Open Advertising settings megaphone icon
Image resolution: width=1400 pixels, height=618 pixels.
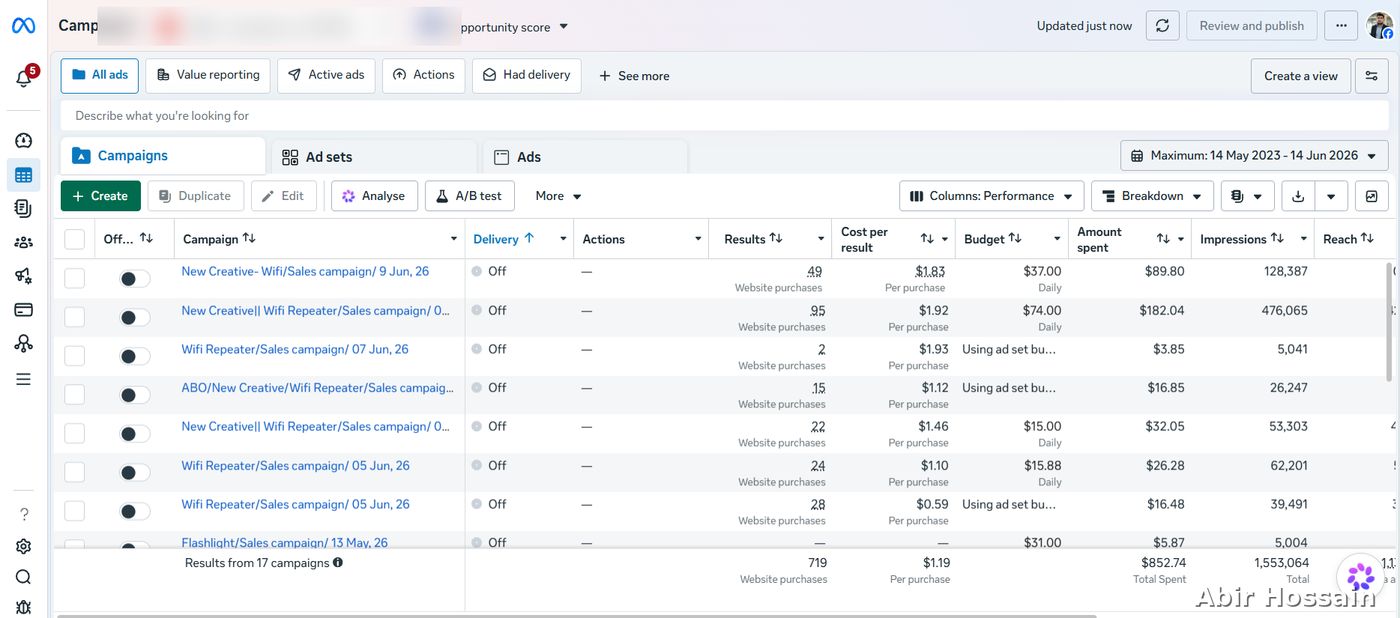(x=23, y=276)
